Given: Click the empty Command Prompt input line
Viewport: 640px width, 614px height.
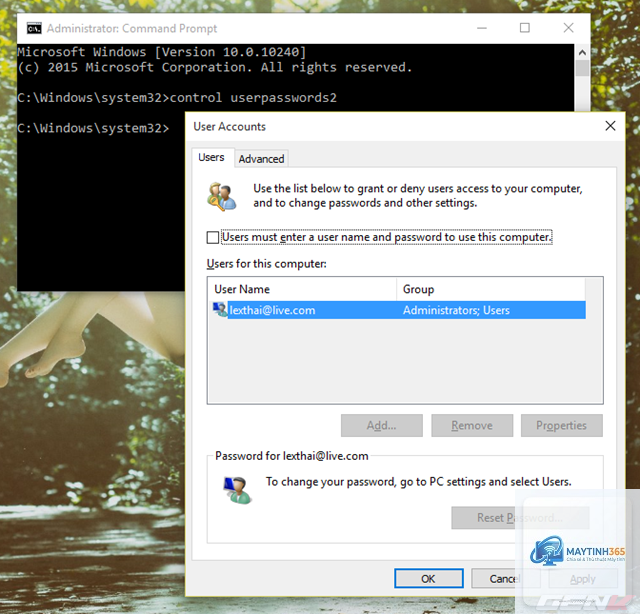Looking at the screenshot, I should pyautogui.click(x=93, y=128).
